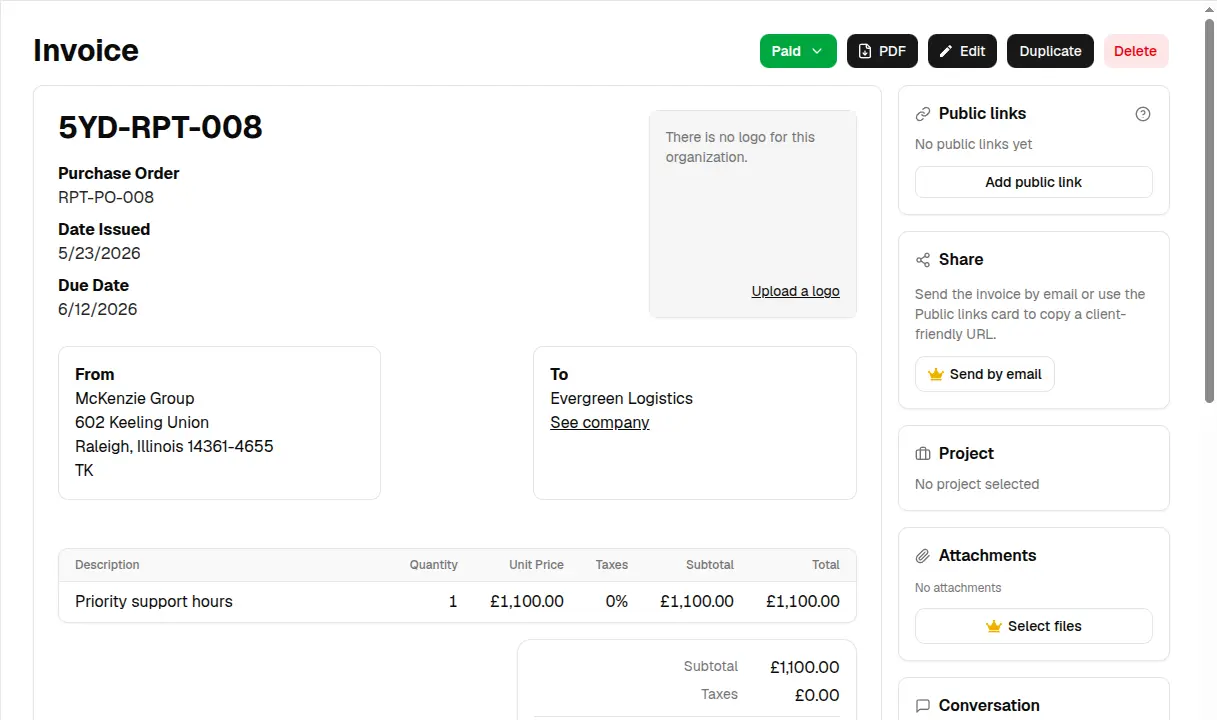
Task: Click the Description column header
Action: pyautogui.click(x=107, y=565)
